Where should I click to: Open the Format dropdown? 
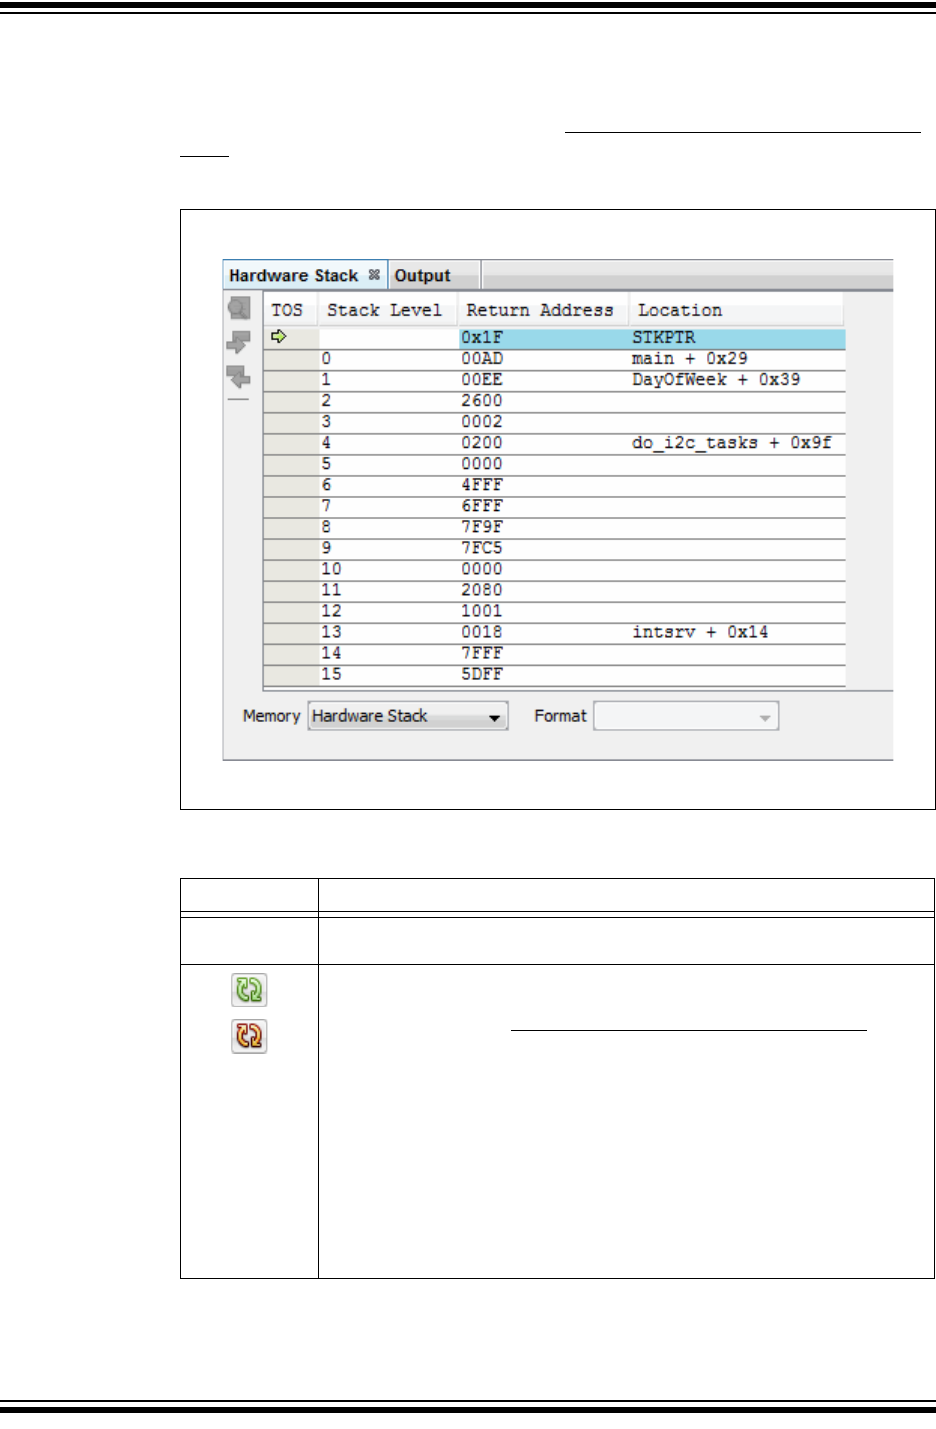point(686,716)
